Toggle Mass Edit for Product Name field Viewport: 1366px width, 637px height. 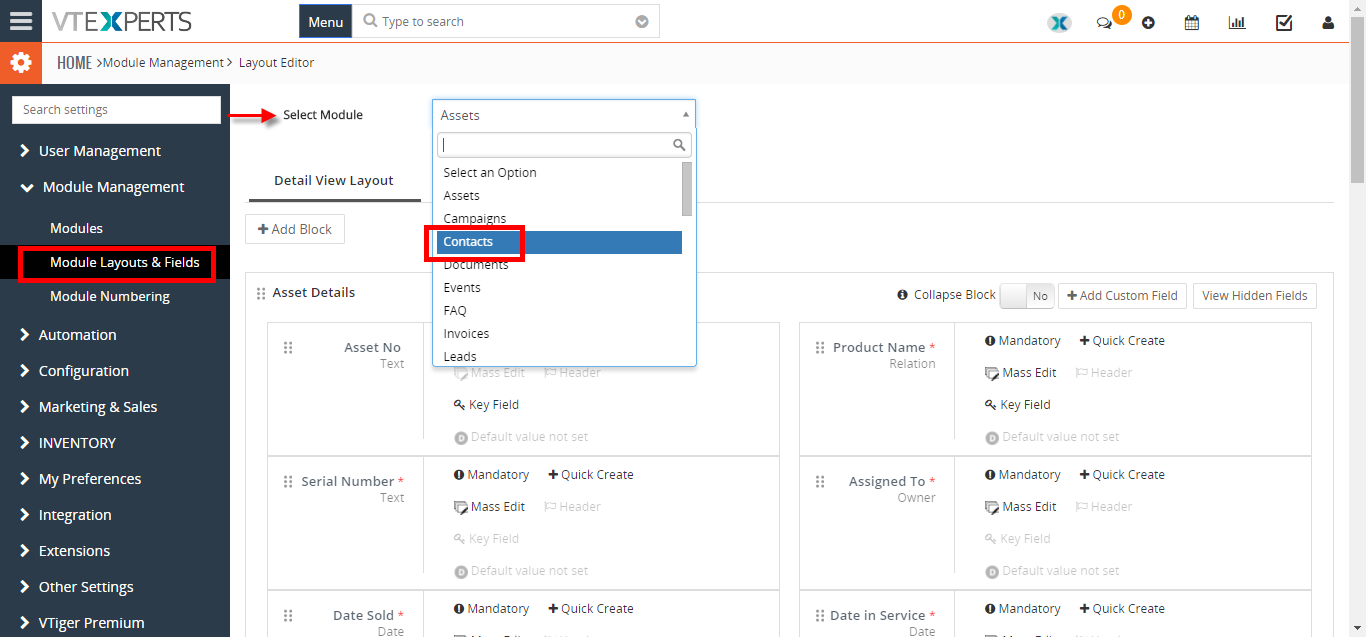[x=1021, y=373]
